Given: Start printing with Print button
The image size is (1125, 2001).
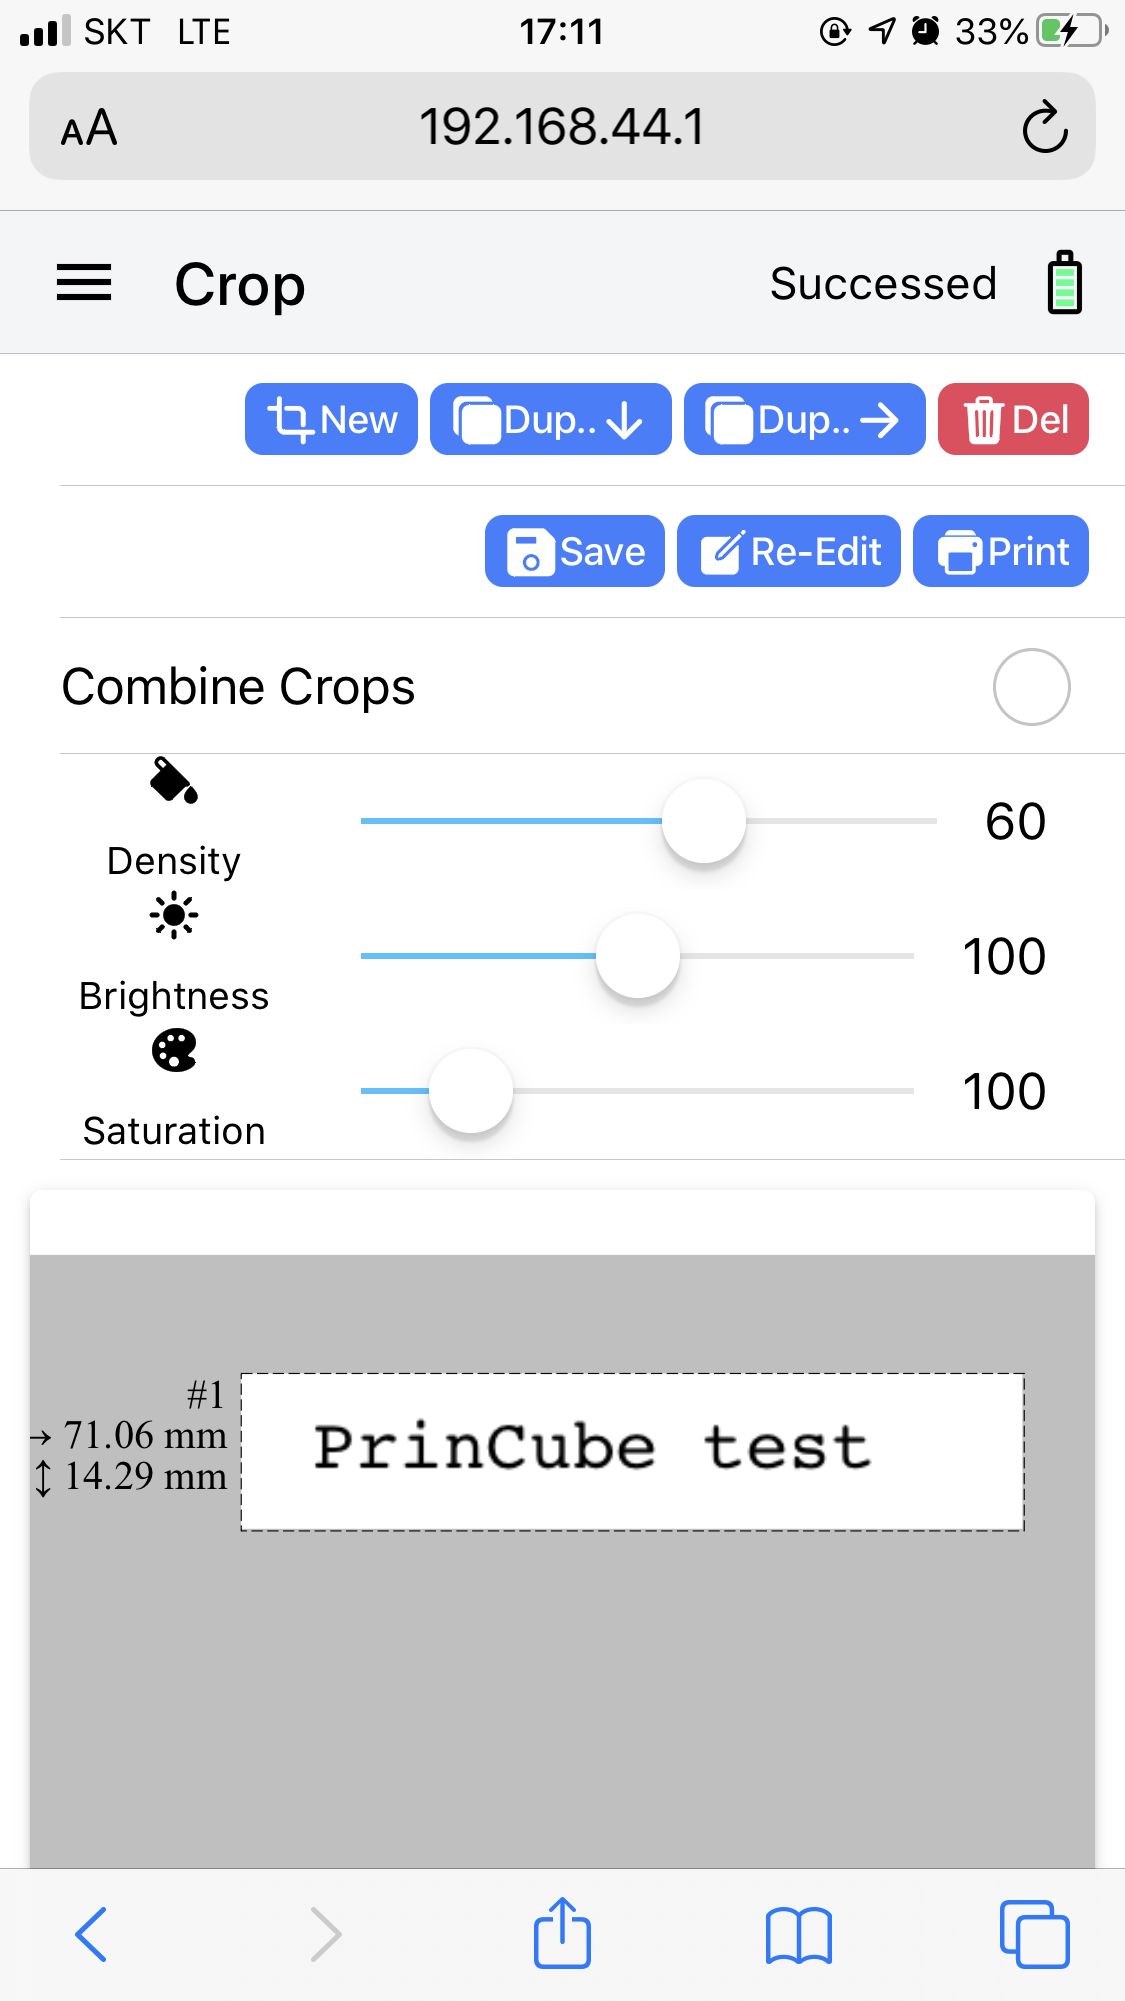Looking at the screenshot, I should [1001, 551].
